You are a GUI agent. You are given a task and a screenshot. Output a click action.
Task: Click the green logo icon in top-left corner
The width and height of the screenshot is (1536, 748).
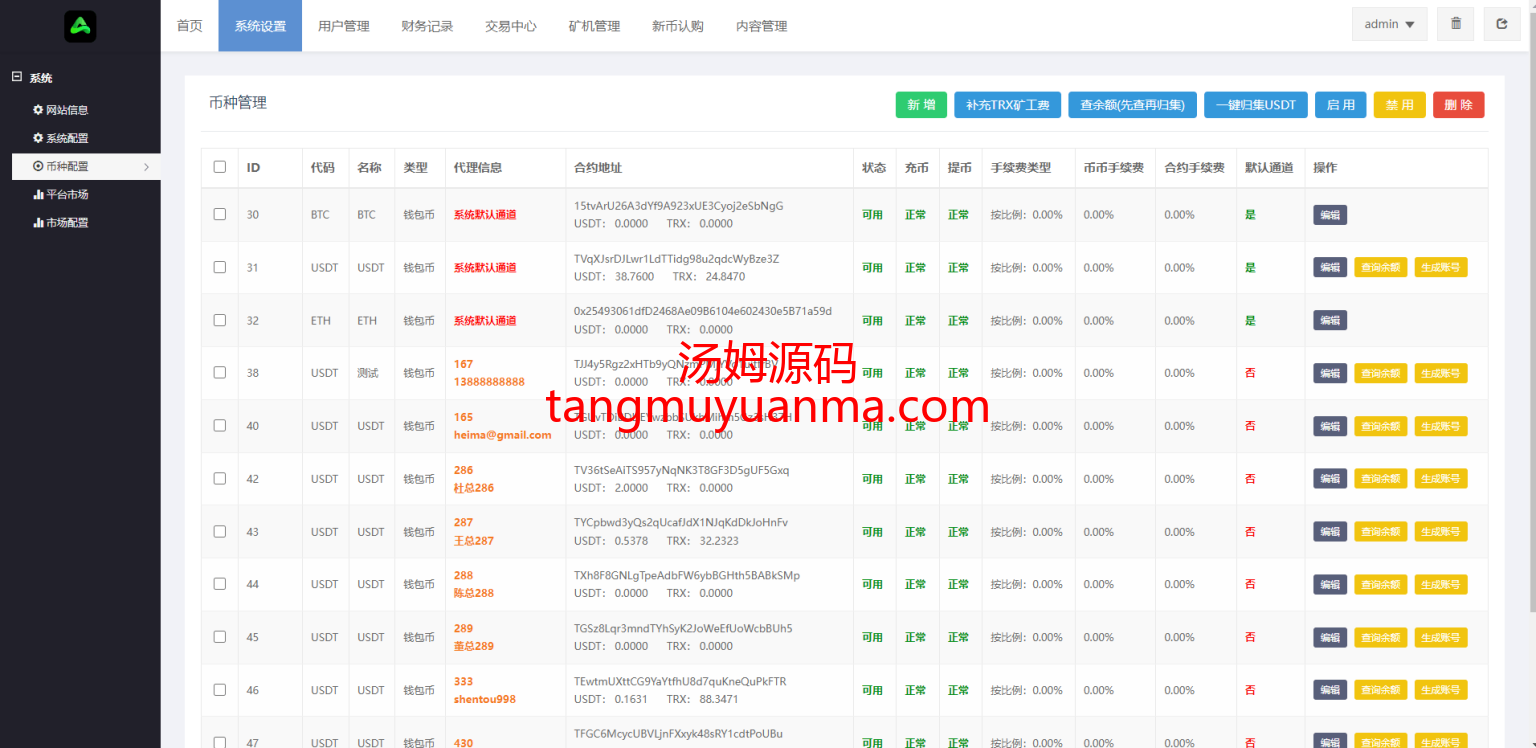point(80,26)
